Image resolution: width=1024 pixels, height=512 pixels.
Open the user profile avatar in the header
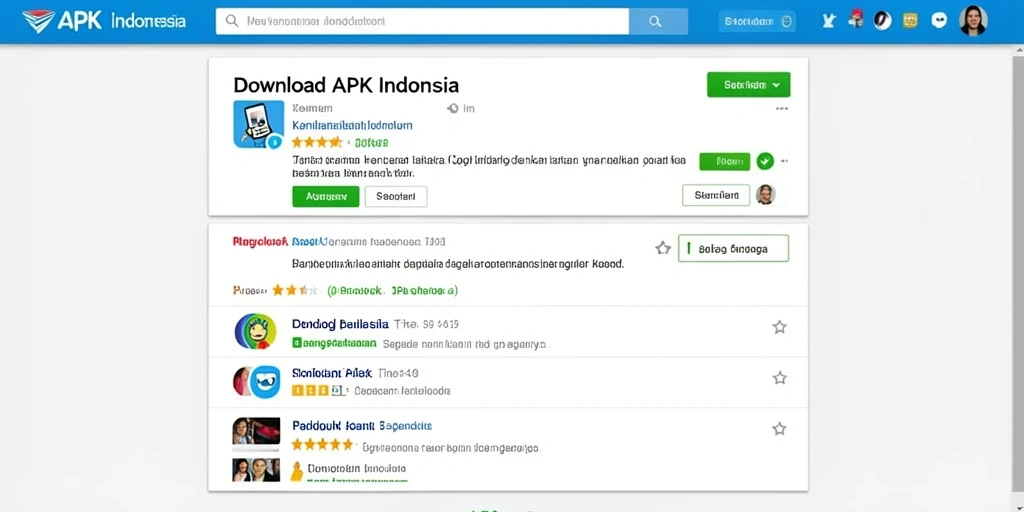pyautogui.click(x=973, y=20)
